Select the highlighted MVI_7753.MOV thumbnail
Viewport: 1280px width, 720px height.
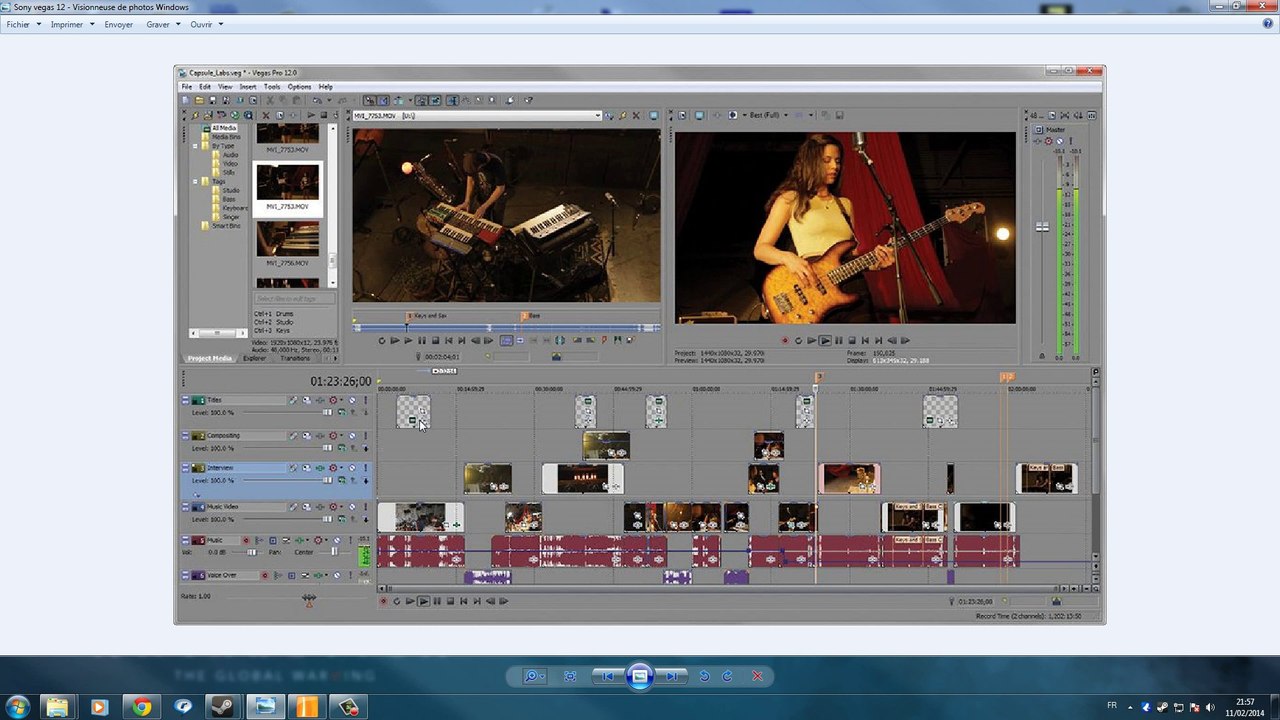point(288,187)
